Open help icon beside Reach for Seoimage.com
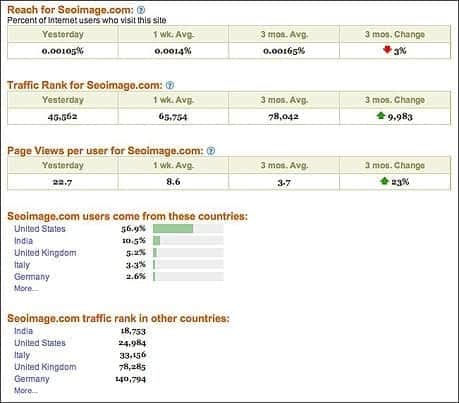 (x=141, y=10)
